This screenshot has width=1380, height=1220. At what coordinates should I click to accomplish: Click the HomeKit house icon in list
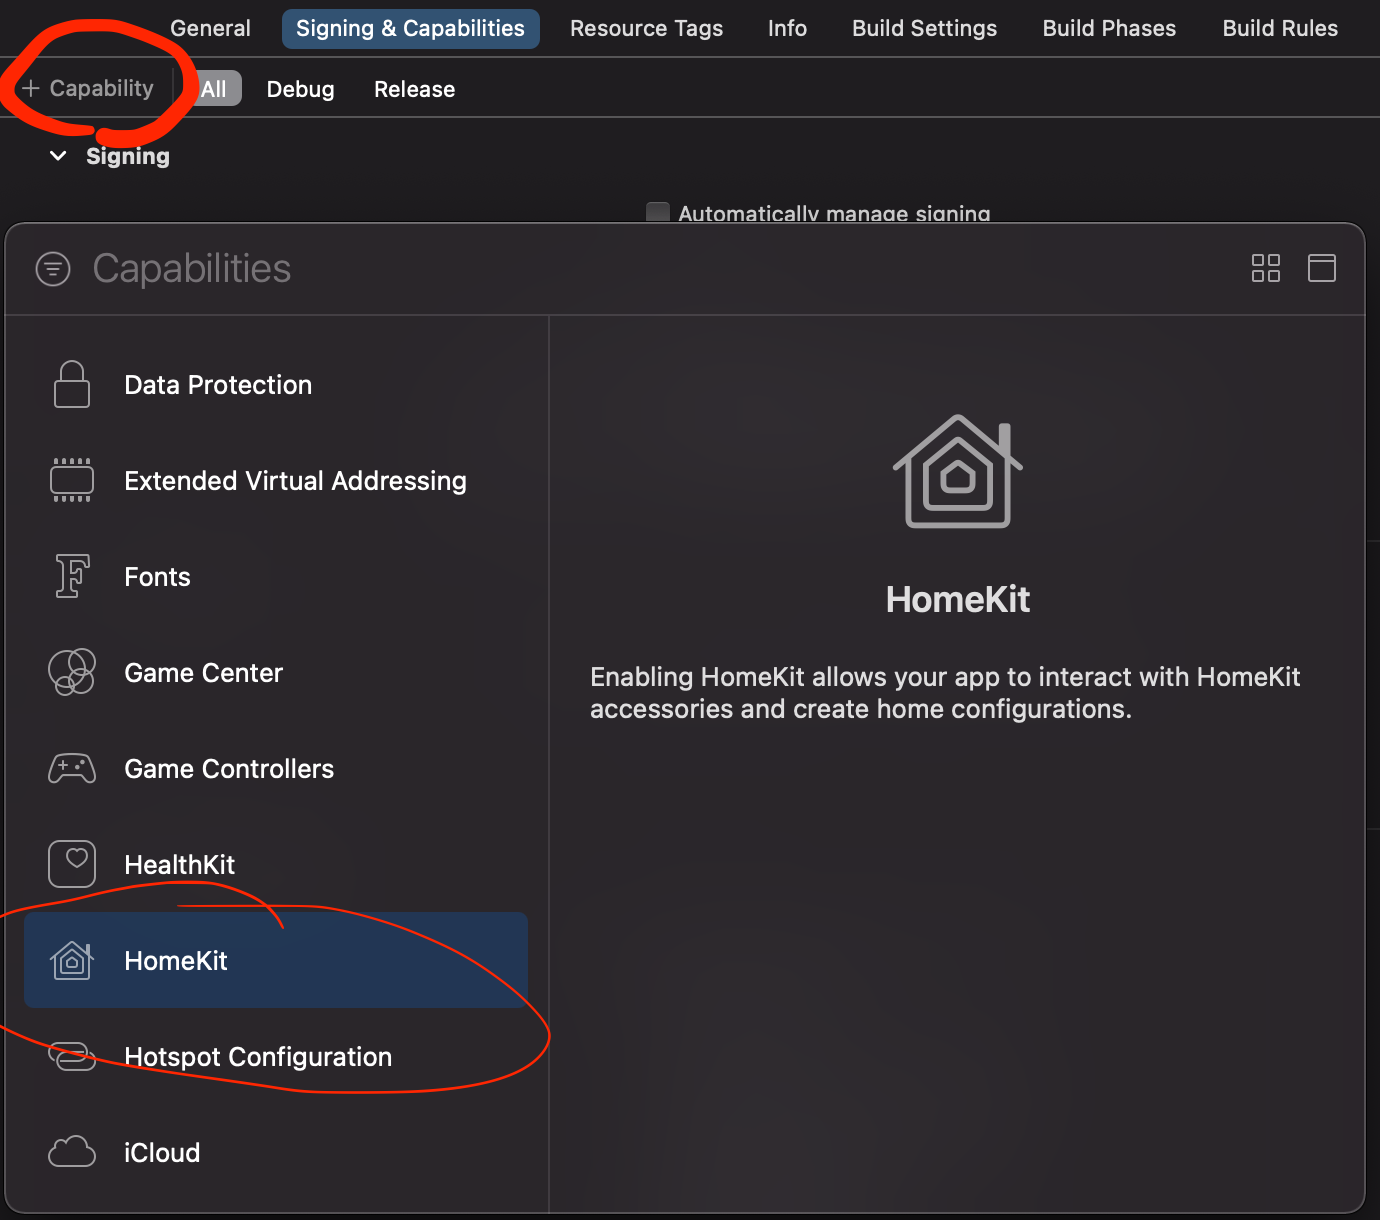coord(72,960)
